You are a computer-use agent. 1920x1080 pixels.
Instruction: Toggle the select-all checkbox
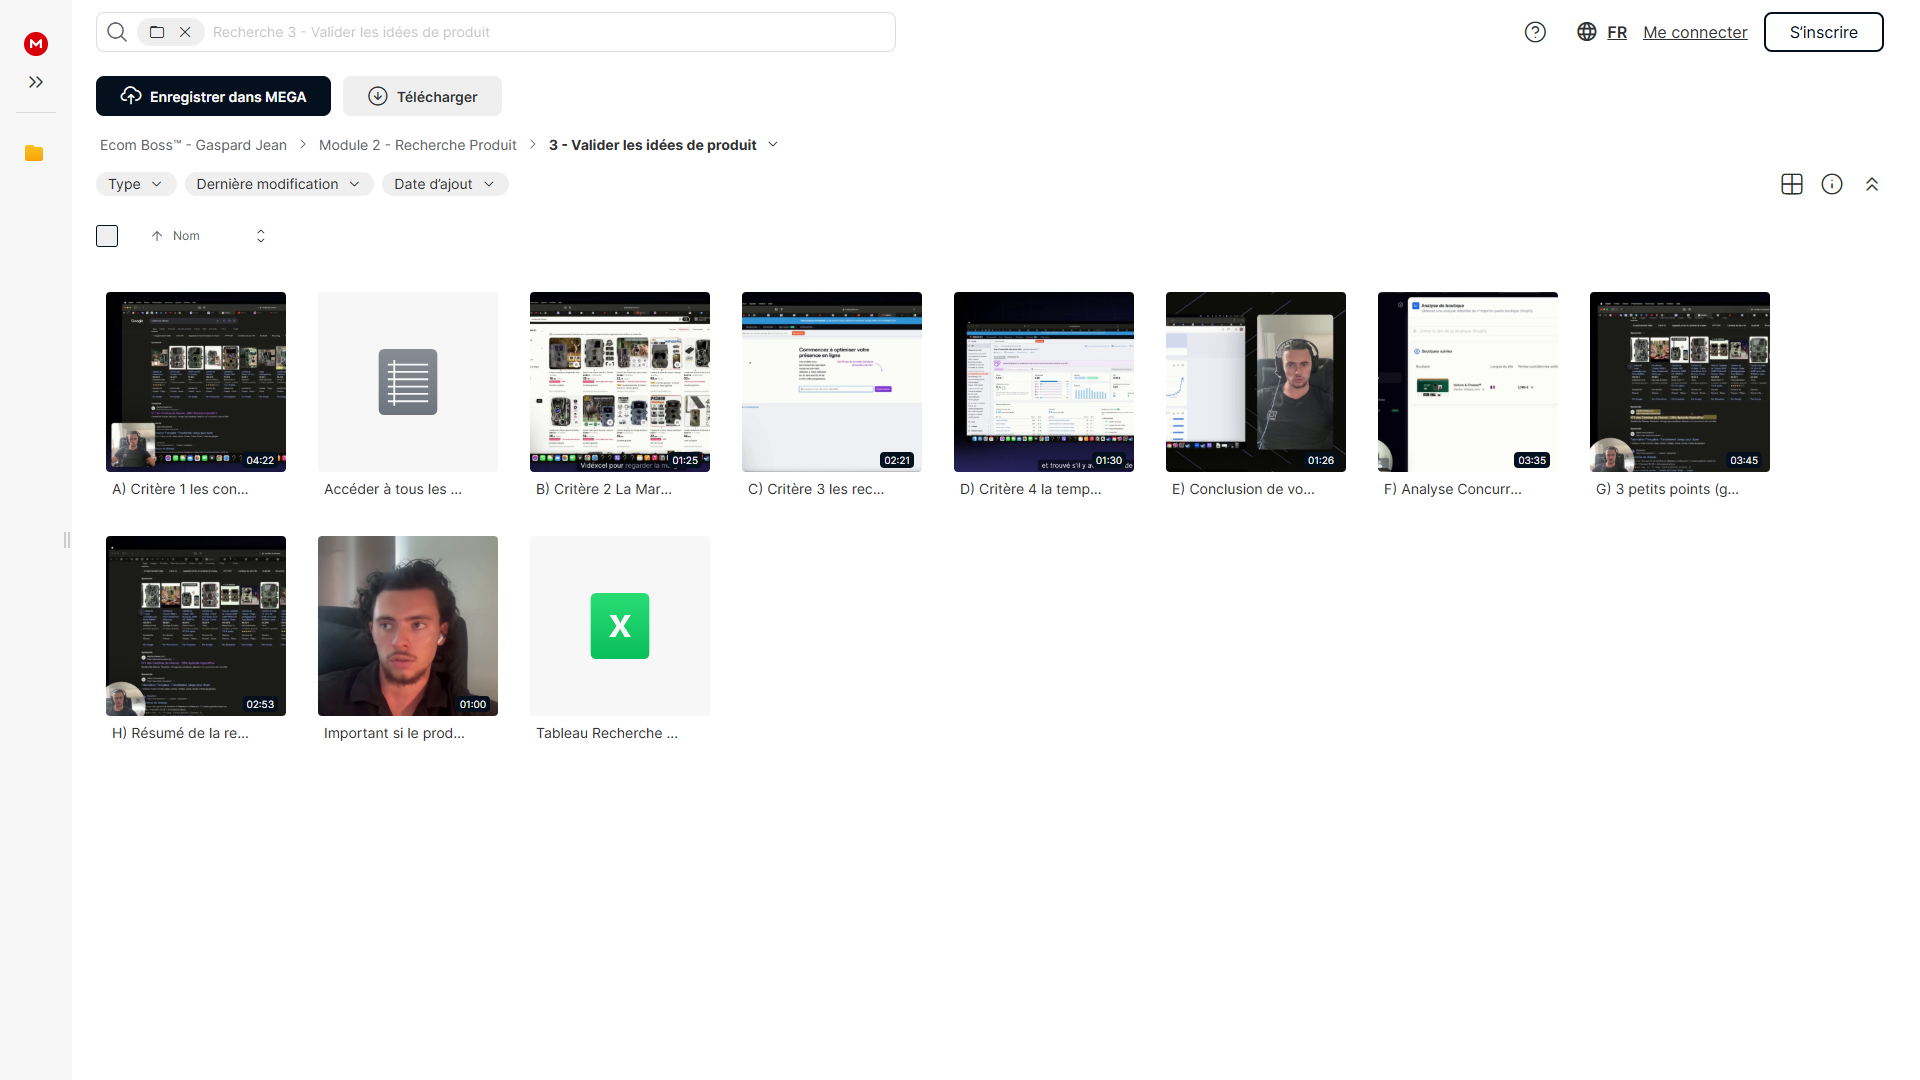coord(107,236)
